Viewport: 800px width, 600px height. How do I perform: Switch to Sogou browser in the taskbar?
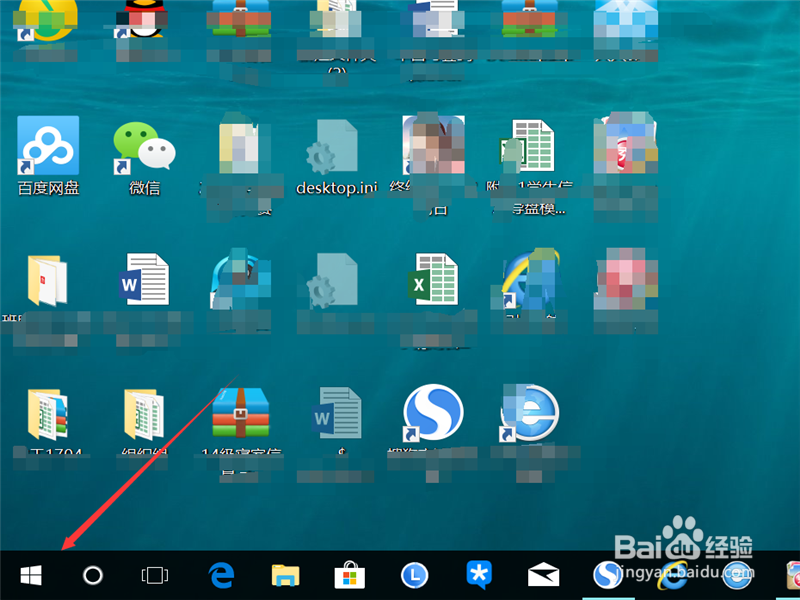tap(608, 576)
